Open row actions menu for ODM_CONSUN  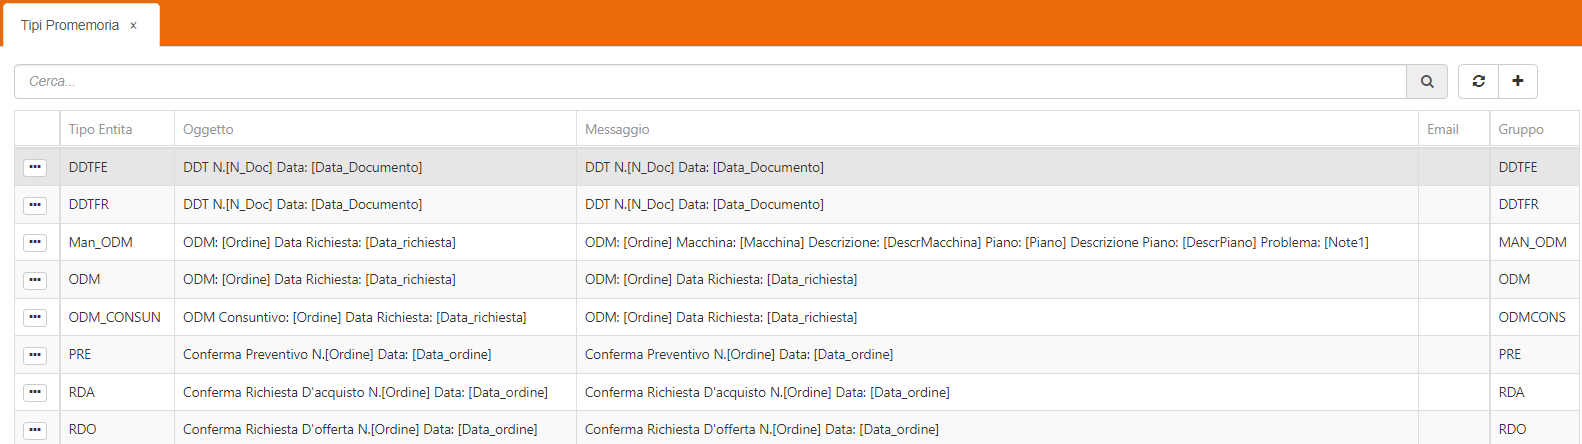[x=35, y=318]
